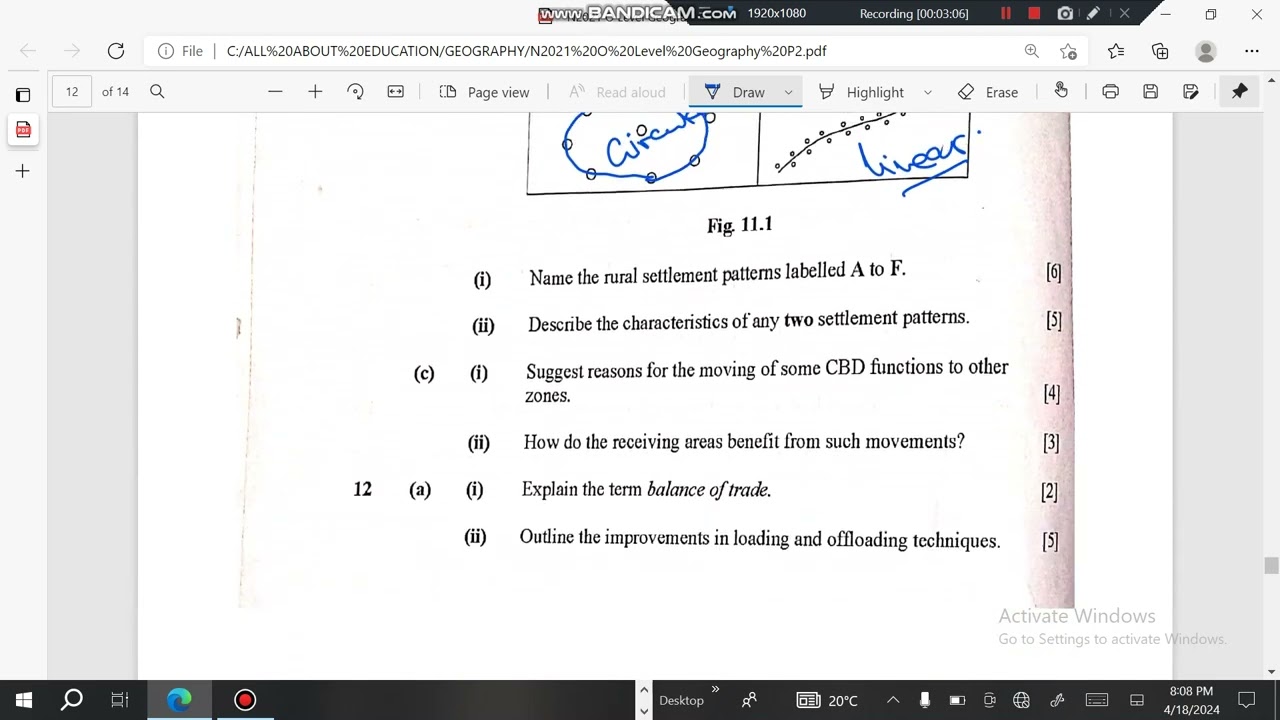Expand Highlight color options dropdown
The width and height of the screenshot is (1280, 720).
927,92
